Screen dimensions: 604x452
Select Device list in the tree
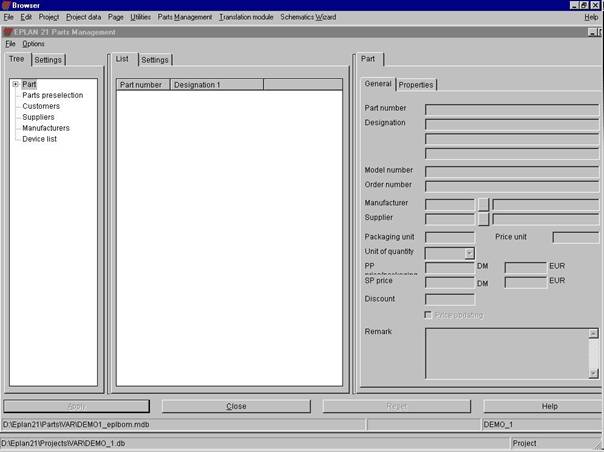click(39, 139)
